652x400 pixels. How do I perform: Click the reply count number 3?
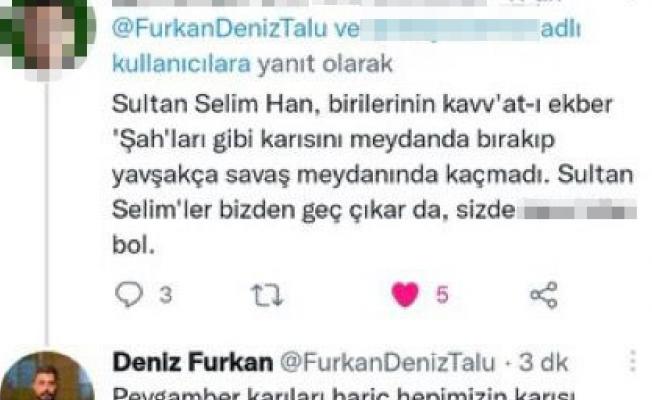[165, 295]
